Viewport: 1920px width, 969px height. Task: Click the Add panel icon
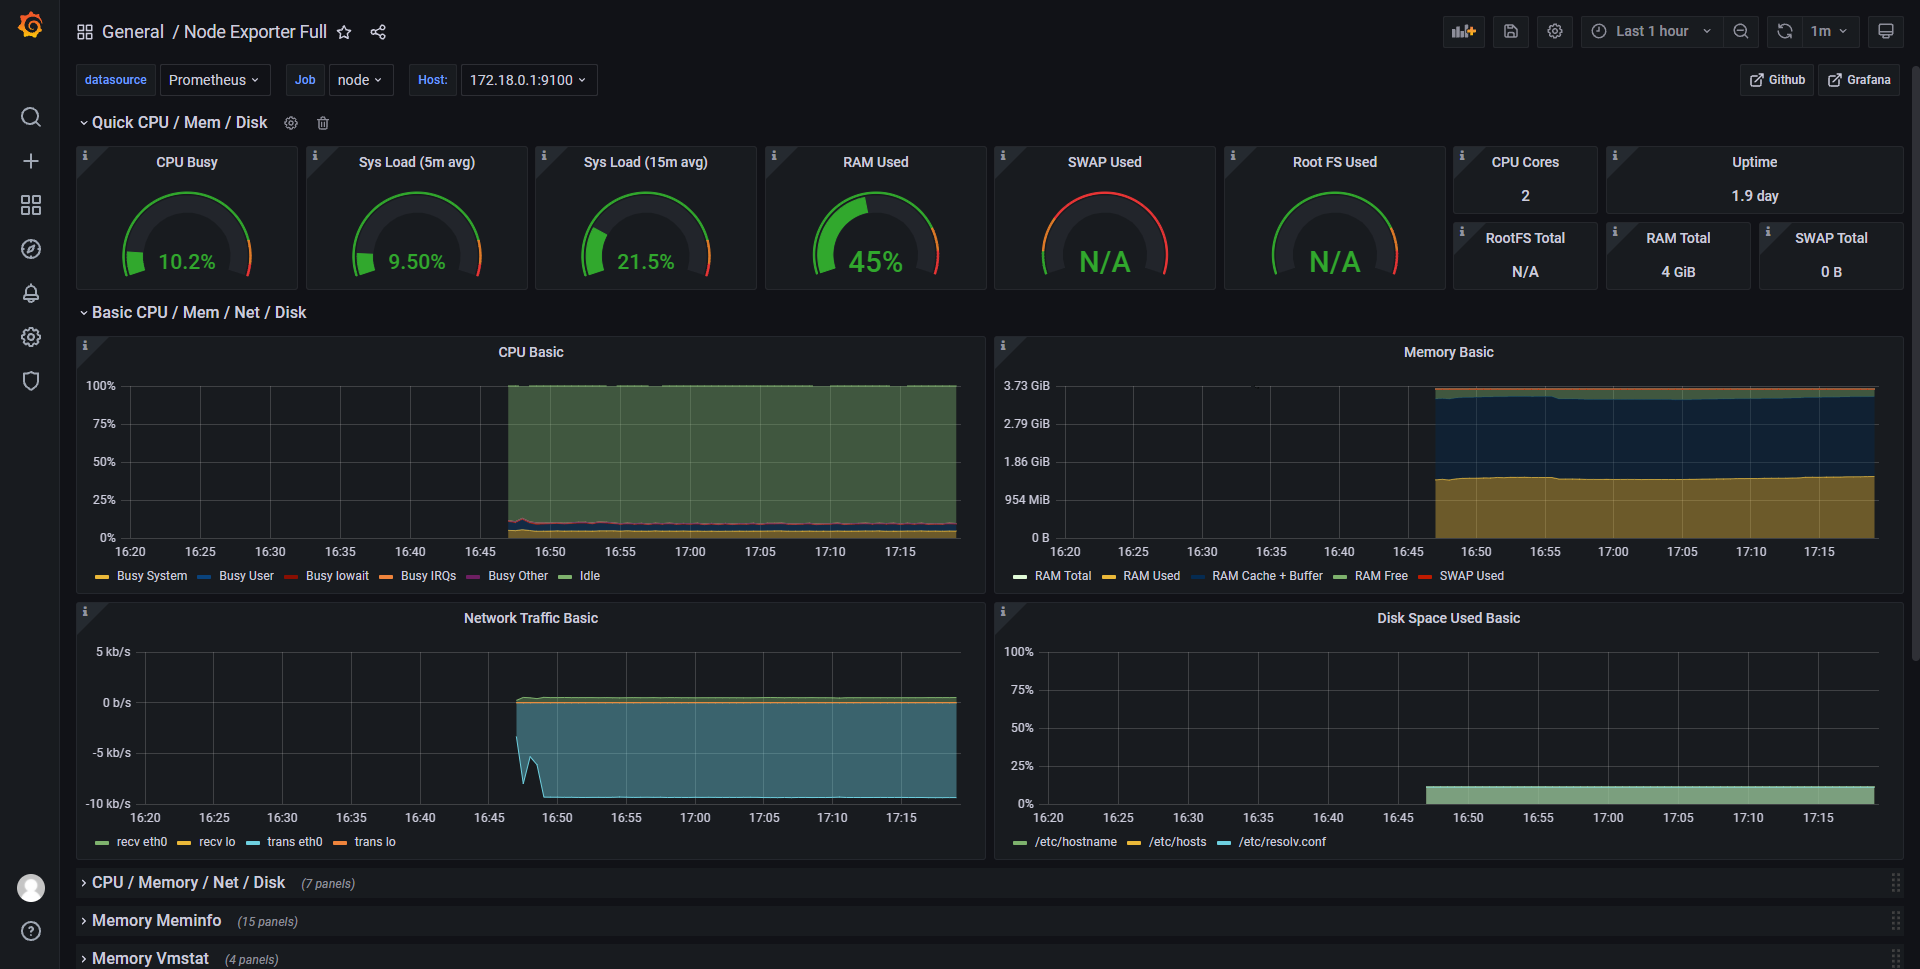1464,31
